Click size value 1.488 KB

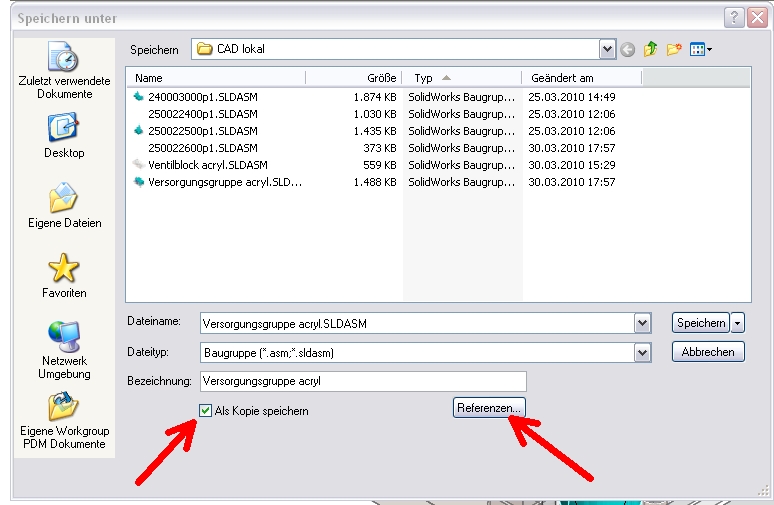[x=375, y=182]
